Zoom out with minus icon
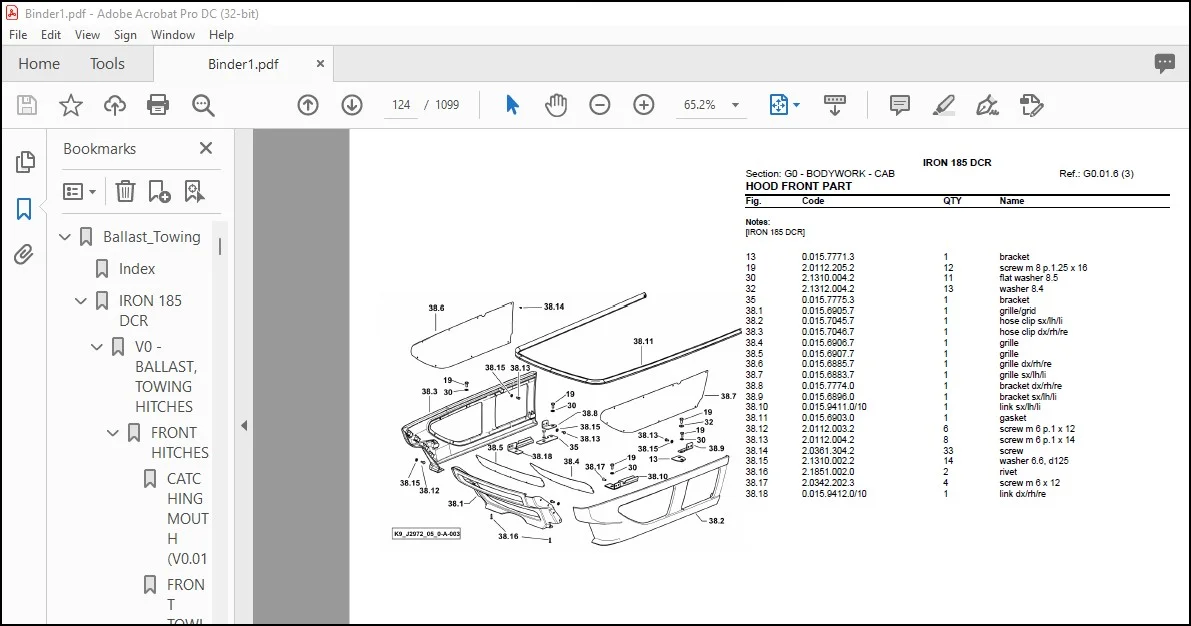Viewport: 1191px width, 626px height. click(599, 105)
